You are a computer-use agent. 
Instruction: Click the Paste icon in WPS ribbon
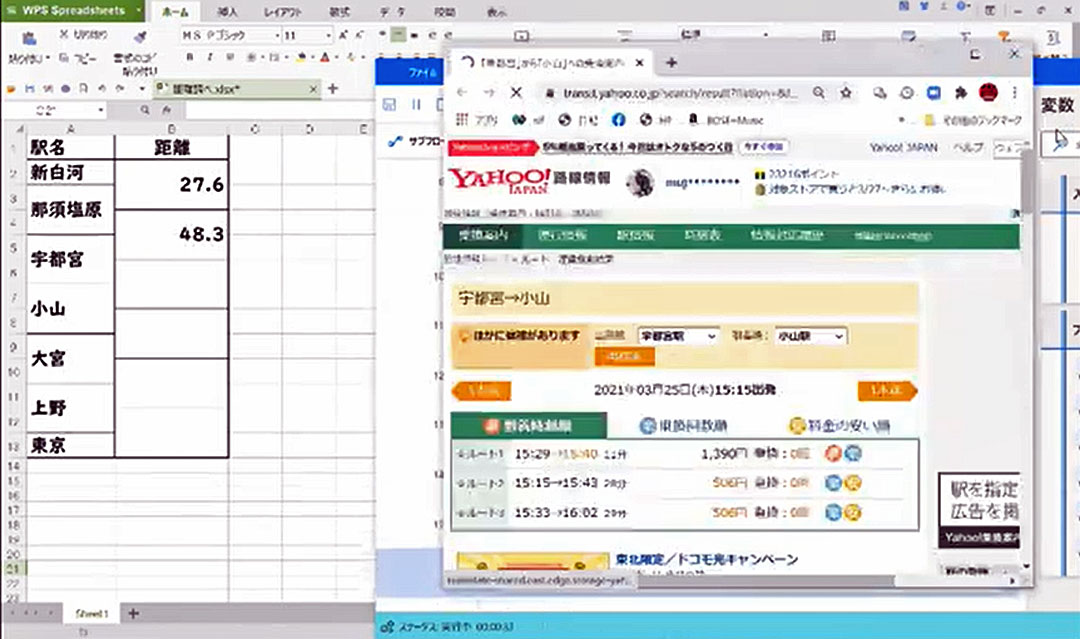coord(28,39)
